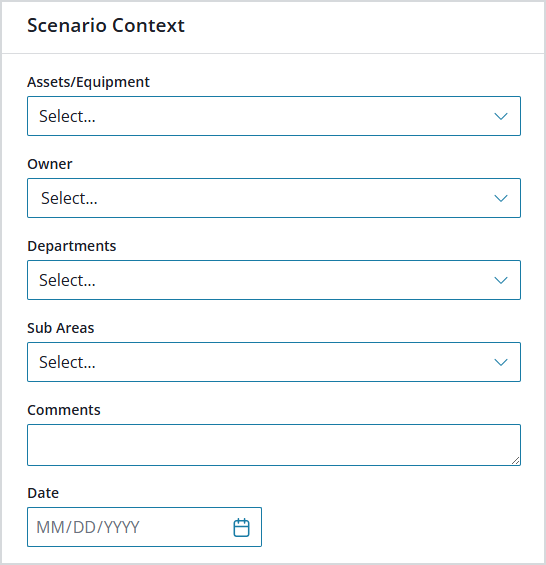Image resolution: width=546 pixels, height=565 pixels.
Task: Open the Assets/Equipment select box
Action: (274, 116)
